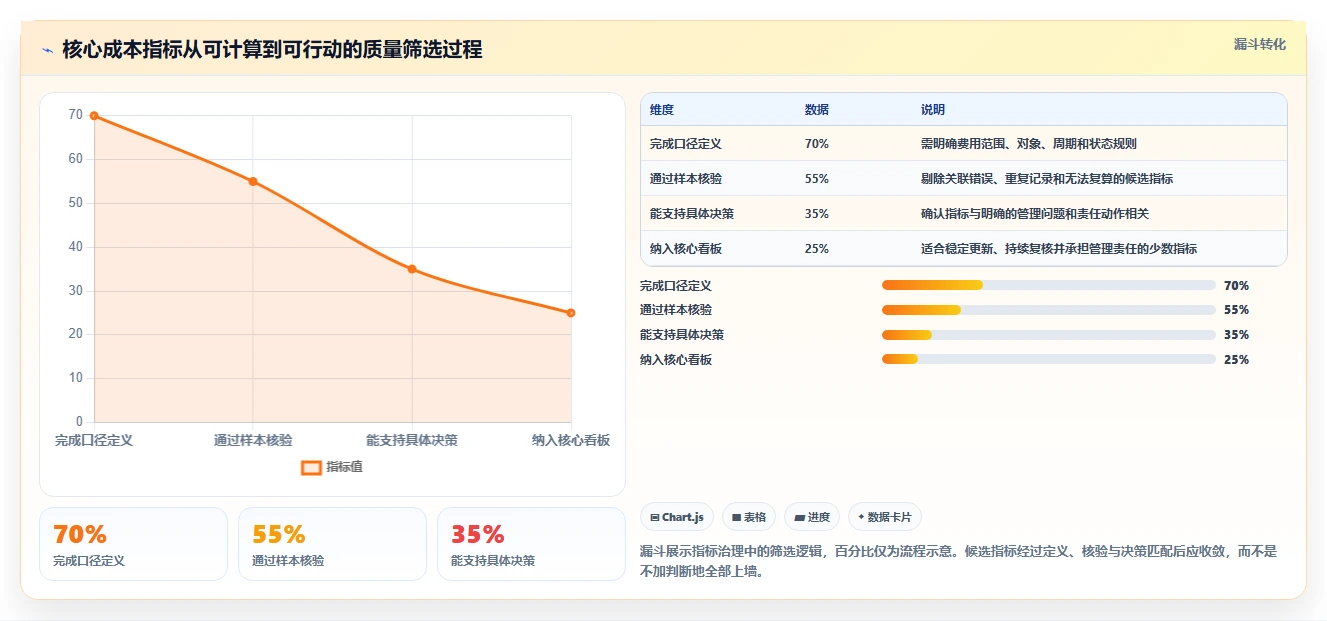The width and height of the screenshot is (1327, 621).
Task: Click the 完成口径定义 progress bar
Action: click(x=1048, y=285)
